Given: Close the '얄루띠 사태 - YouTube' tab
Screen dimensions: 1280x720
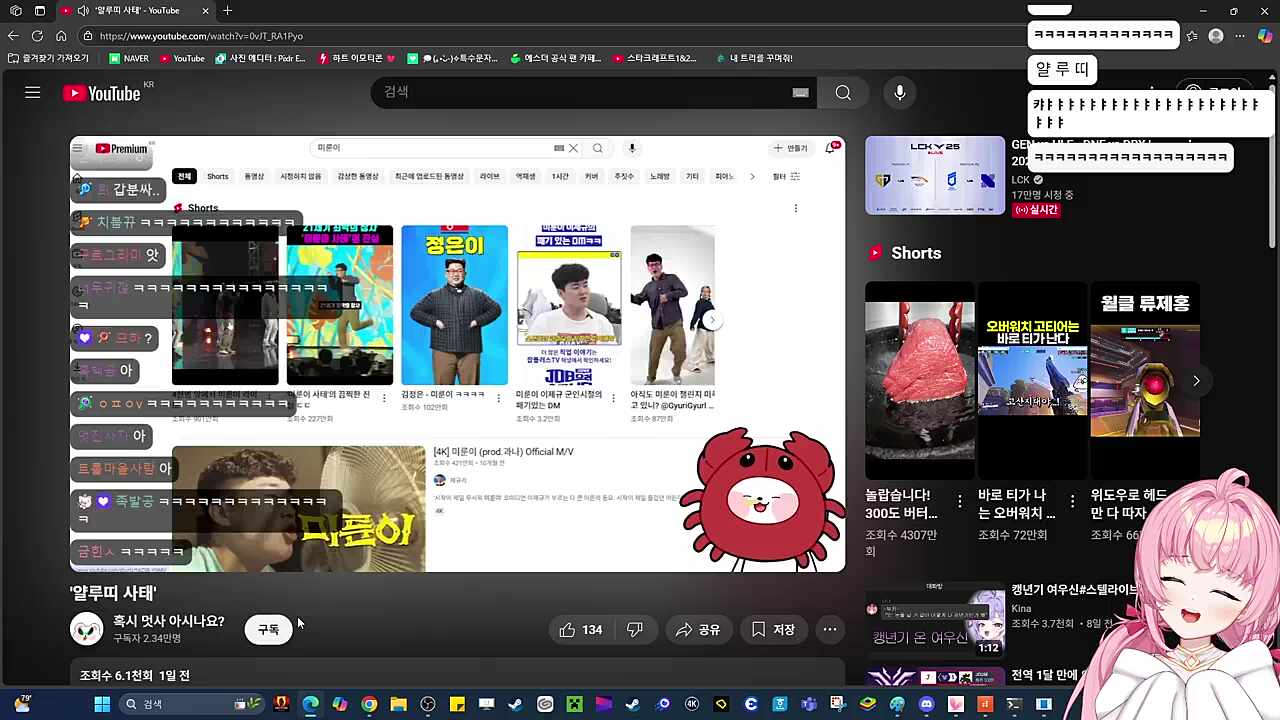Looking at the screenshot, I should [x=205, y=11].
